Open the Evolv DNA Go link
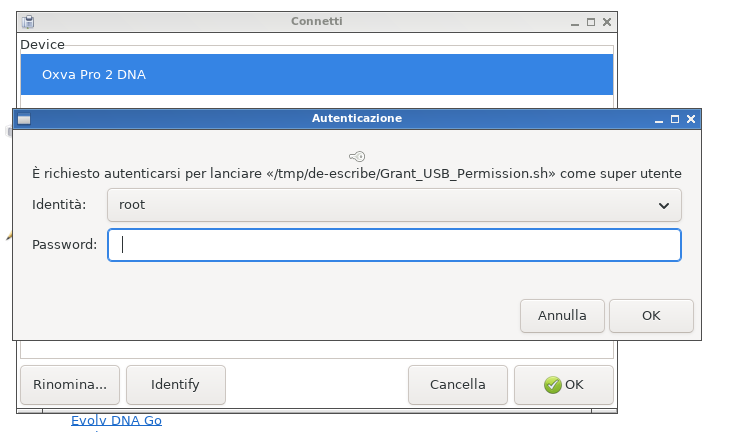Image resolution: width=744 pixels, height=432 pixels. [116, 421]
